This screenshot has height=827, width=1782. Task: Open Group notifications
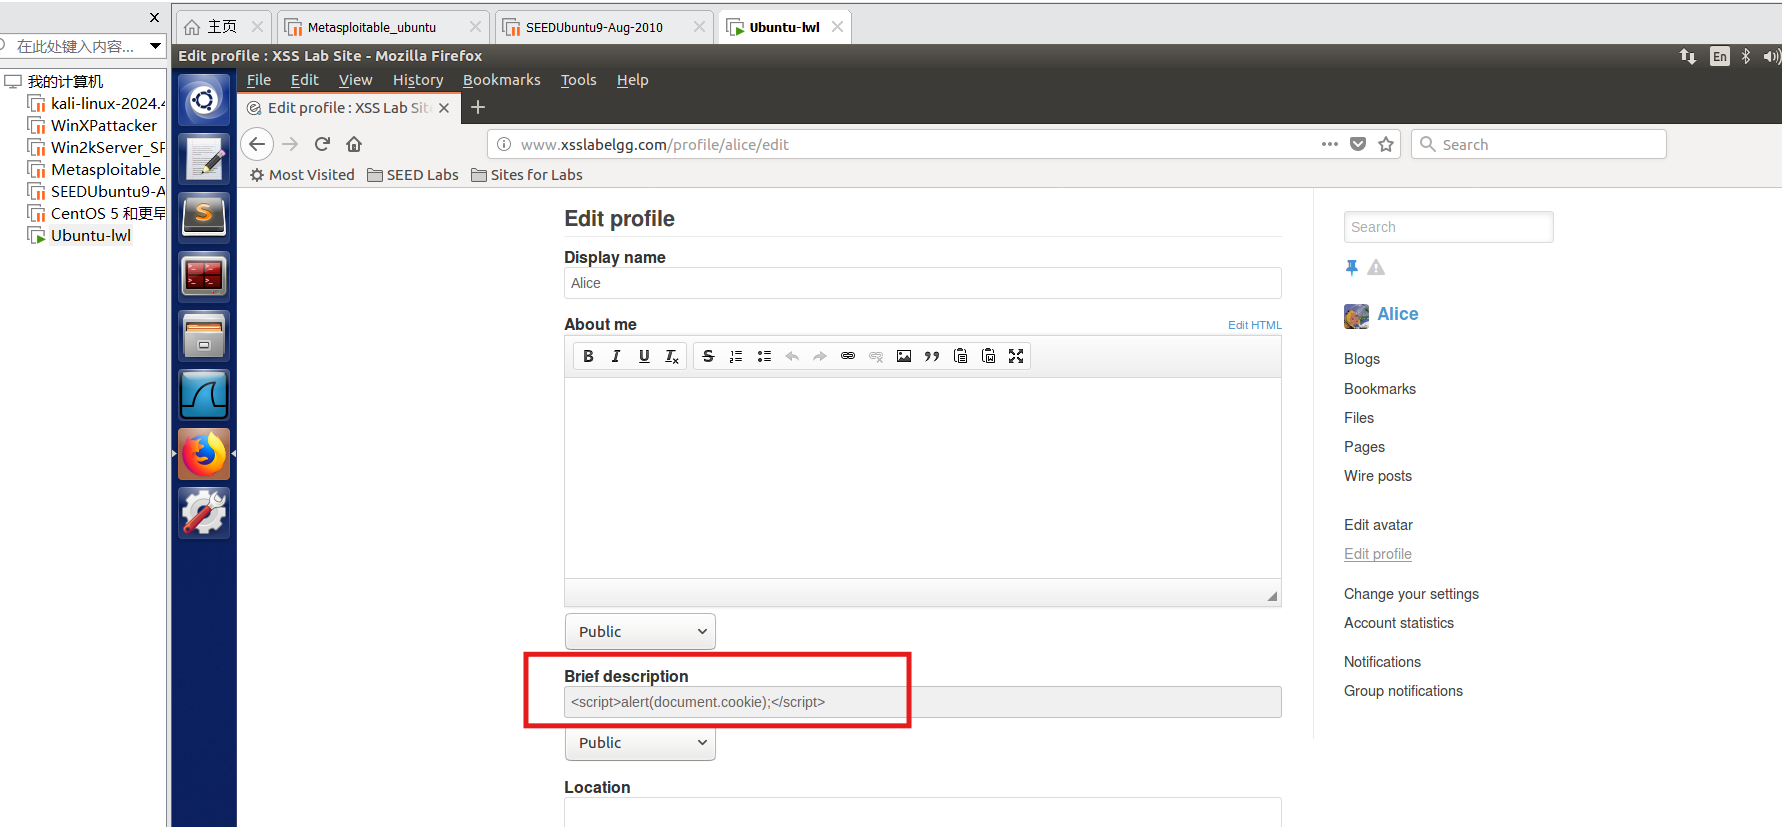click(1403, 691)
